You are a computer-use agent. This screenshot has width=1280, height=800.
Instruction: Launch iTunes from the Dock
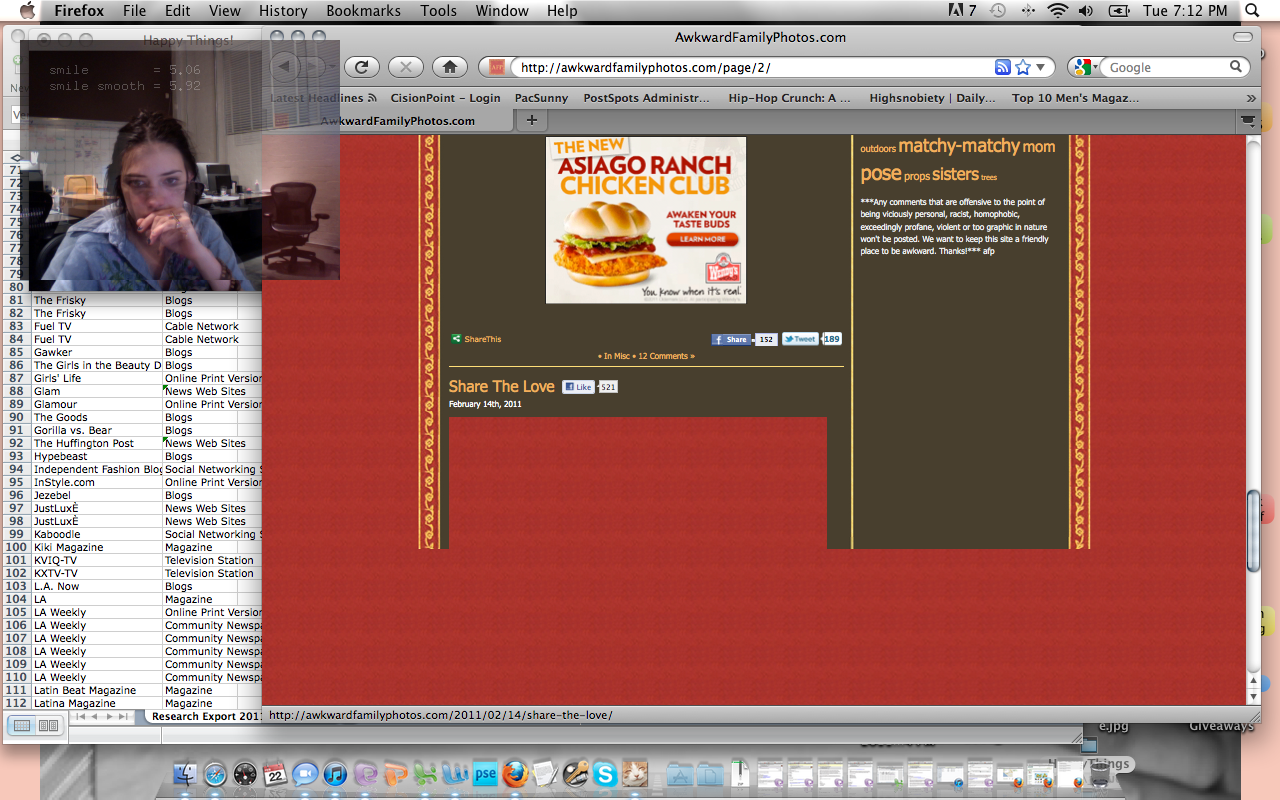[x=335, y=774]
